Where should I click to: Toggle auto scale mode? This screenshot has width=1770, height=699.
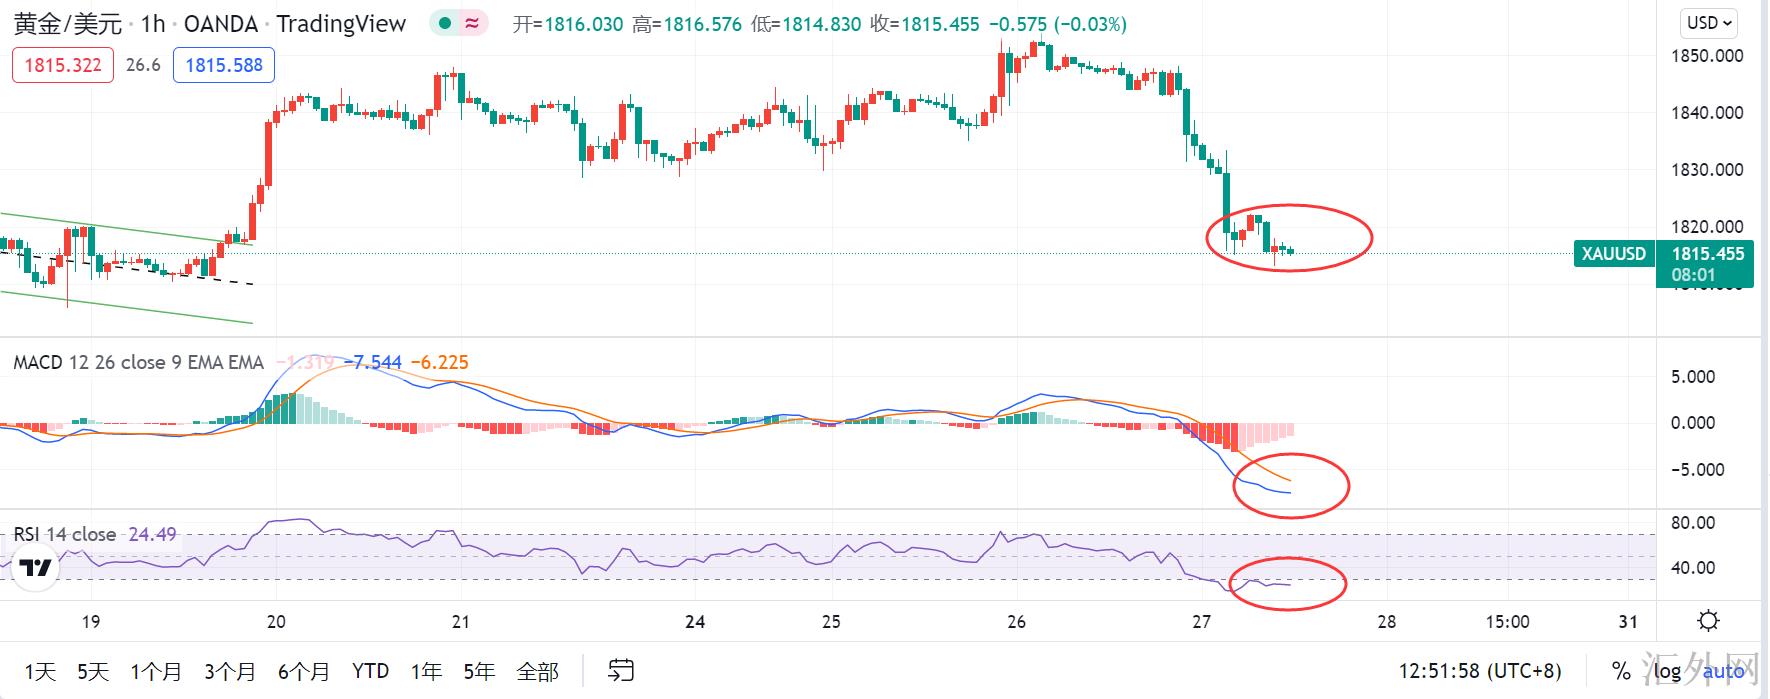pos(1723,671)
